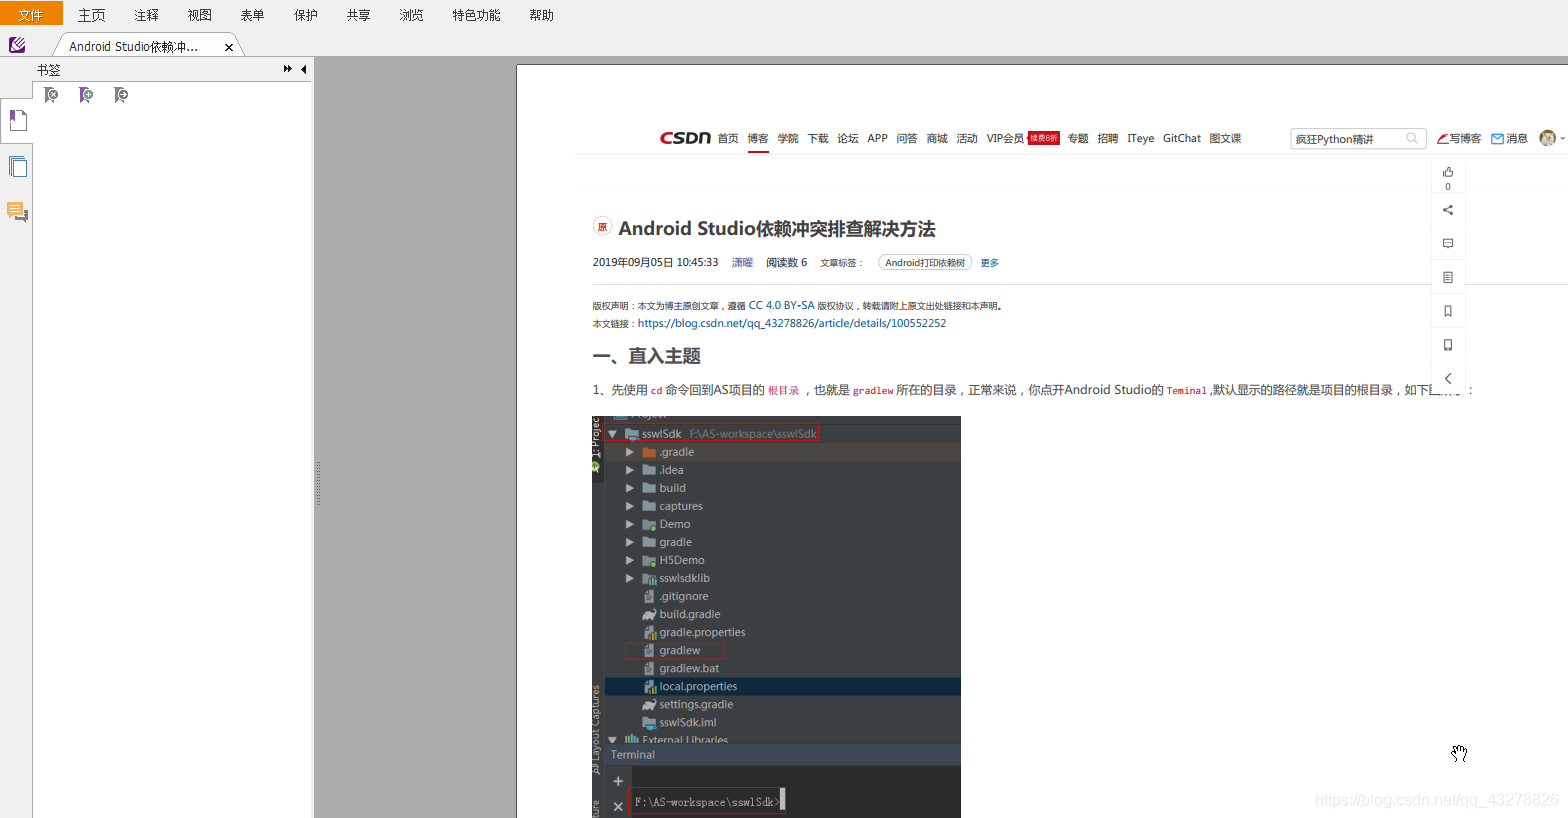Image resolution: width=1568 pixels, height=818 pixels.
Task: Click the bookmark favorite icon in side toolbar
Action: (x=1448, y=311)
